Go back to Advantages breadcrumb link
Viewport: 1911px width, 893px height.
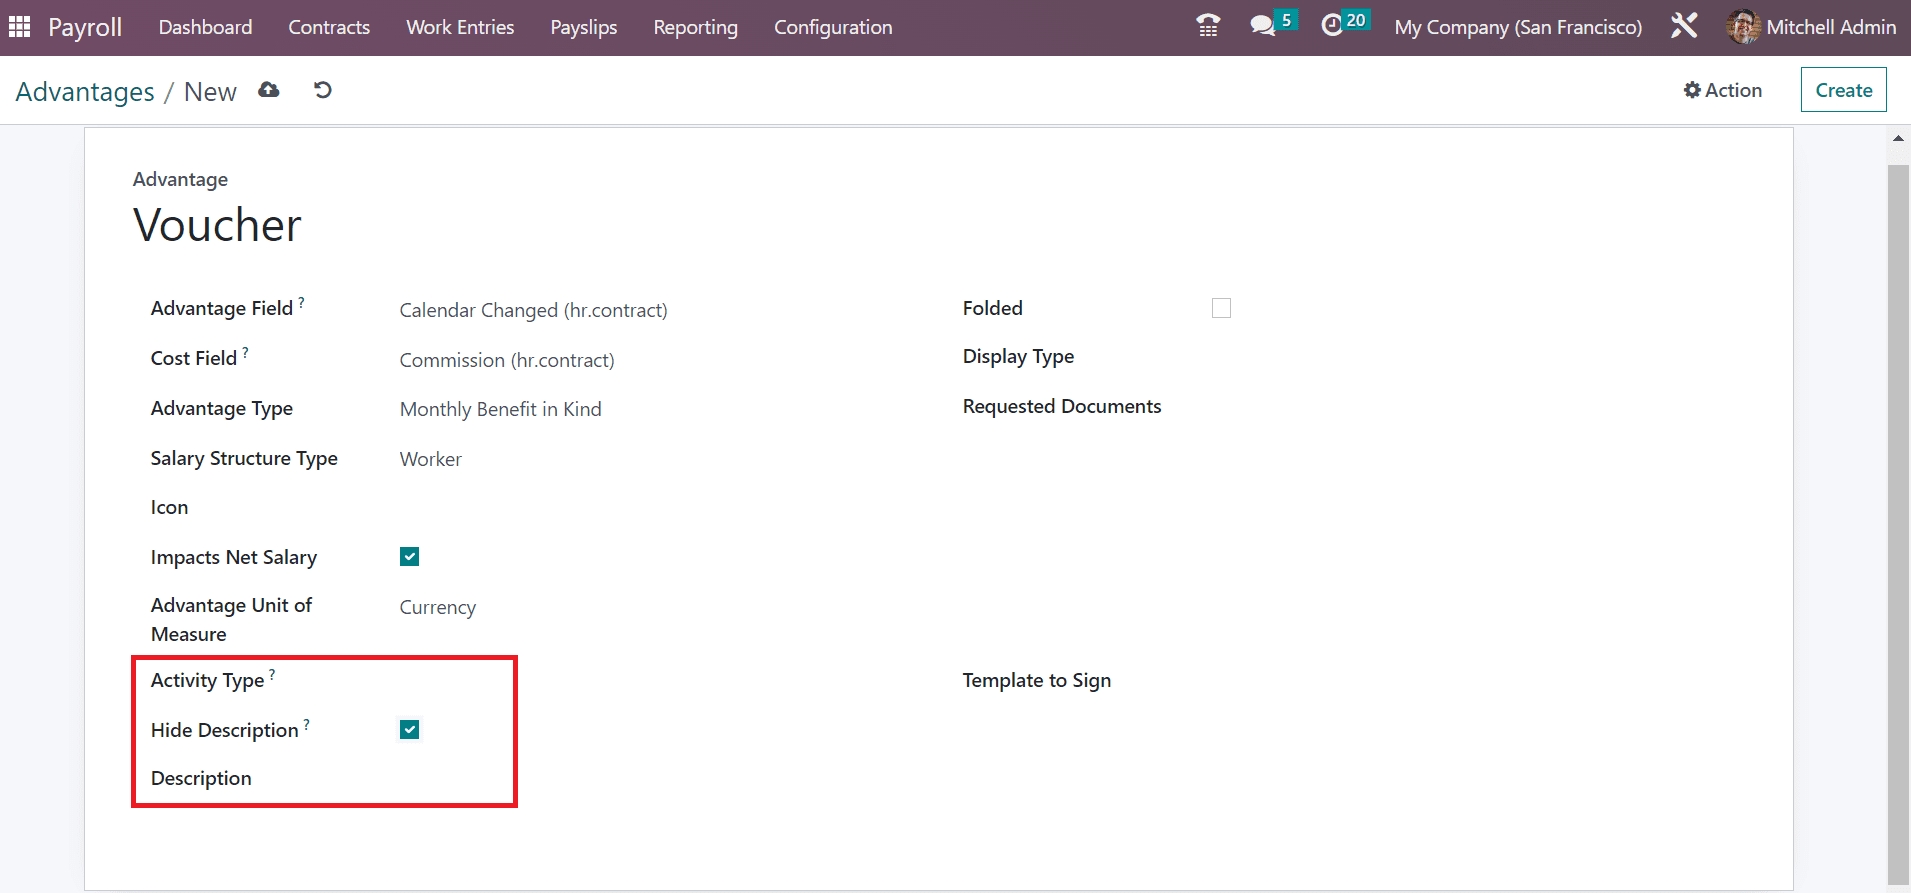(x=85, y=92)
